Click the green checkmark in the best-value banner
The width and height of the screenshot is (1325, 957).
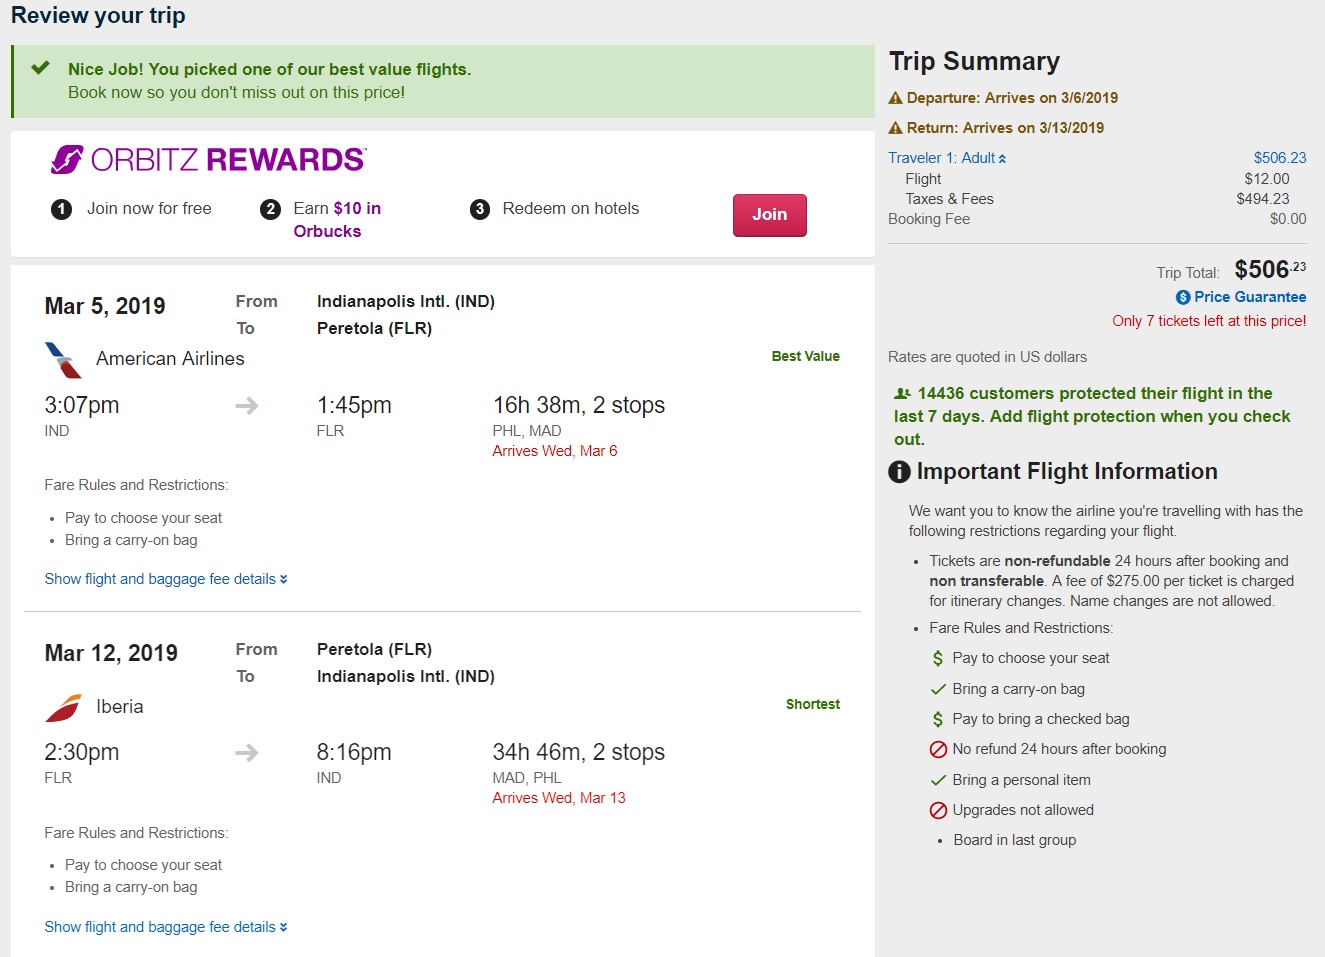click(x=40, y=68)
